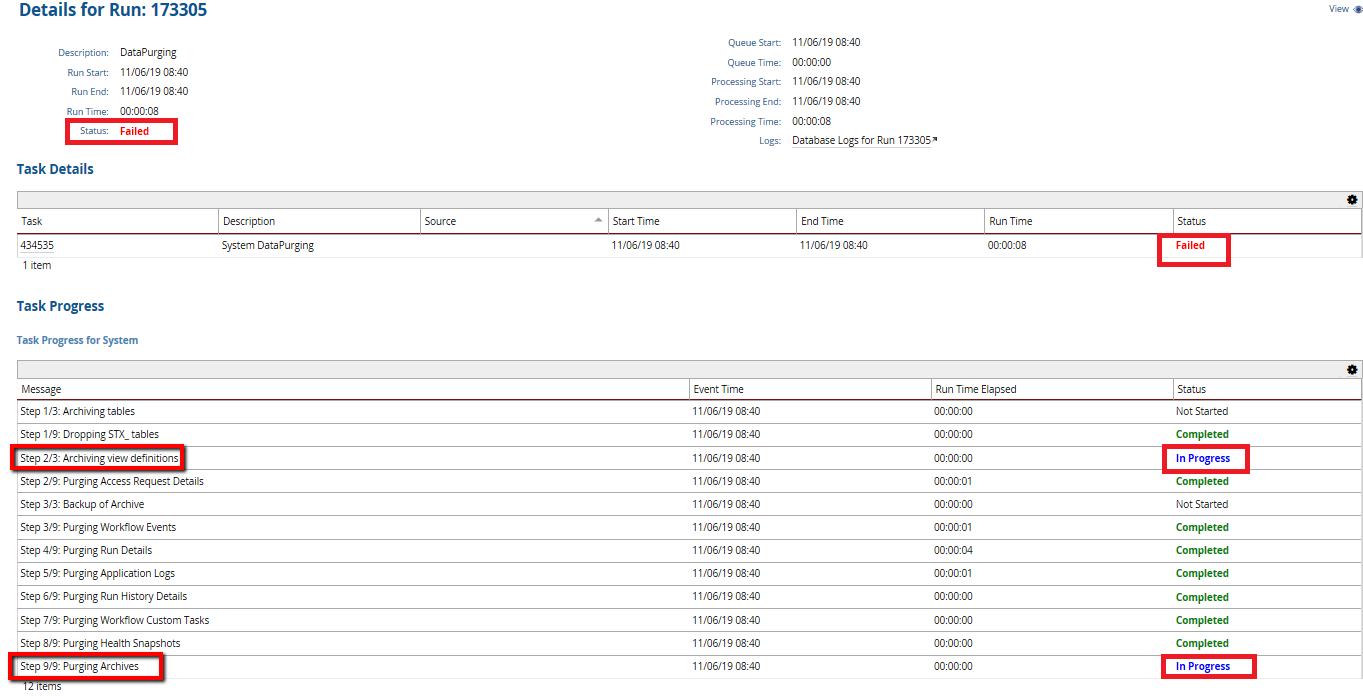Select the Backup of Archive step
This screenshot has height=696, width=1363.
[82, 504]
